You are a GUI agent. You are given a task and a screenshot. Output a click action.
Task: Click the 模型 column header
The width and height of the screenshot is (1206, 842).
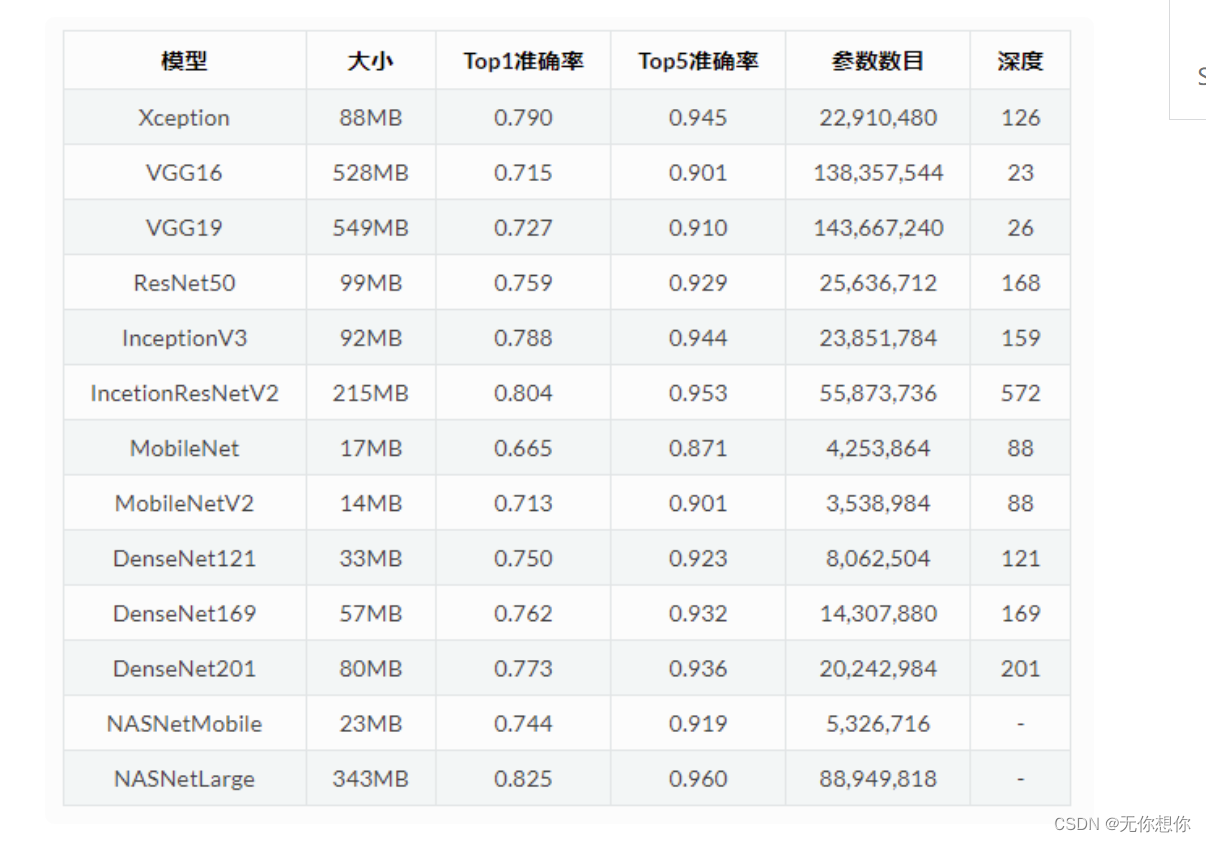click(x=184, y=61)
